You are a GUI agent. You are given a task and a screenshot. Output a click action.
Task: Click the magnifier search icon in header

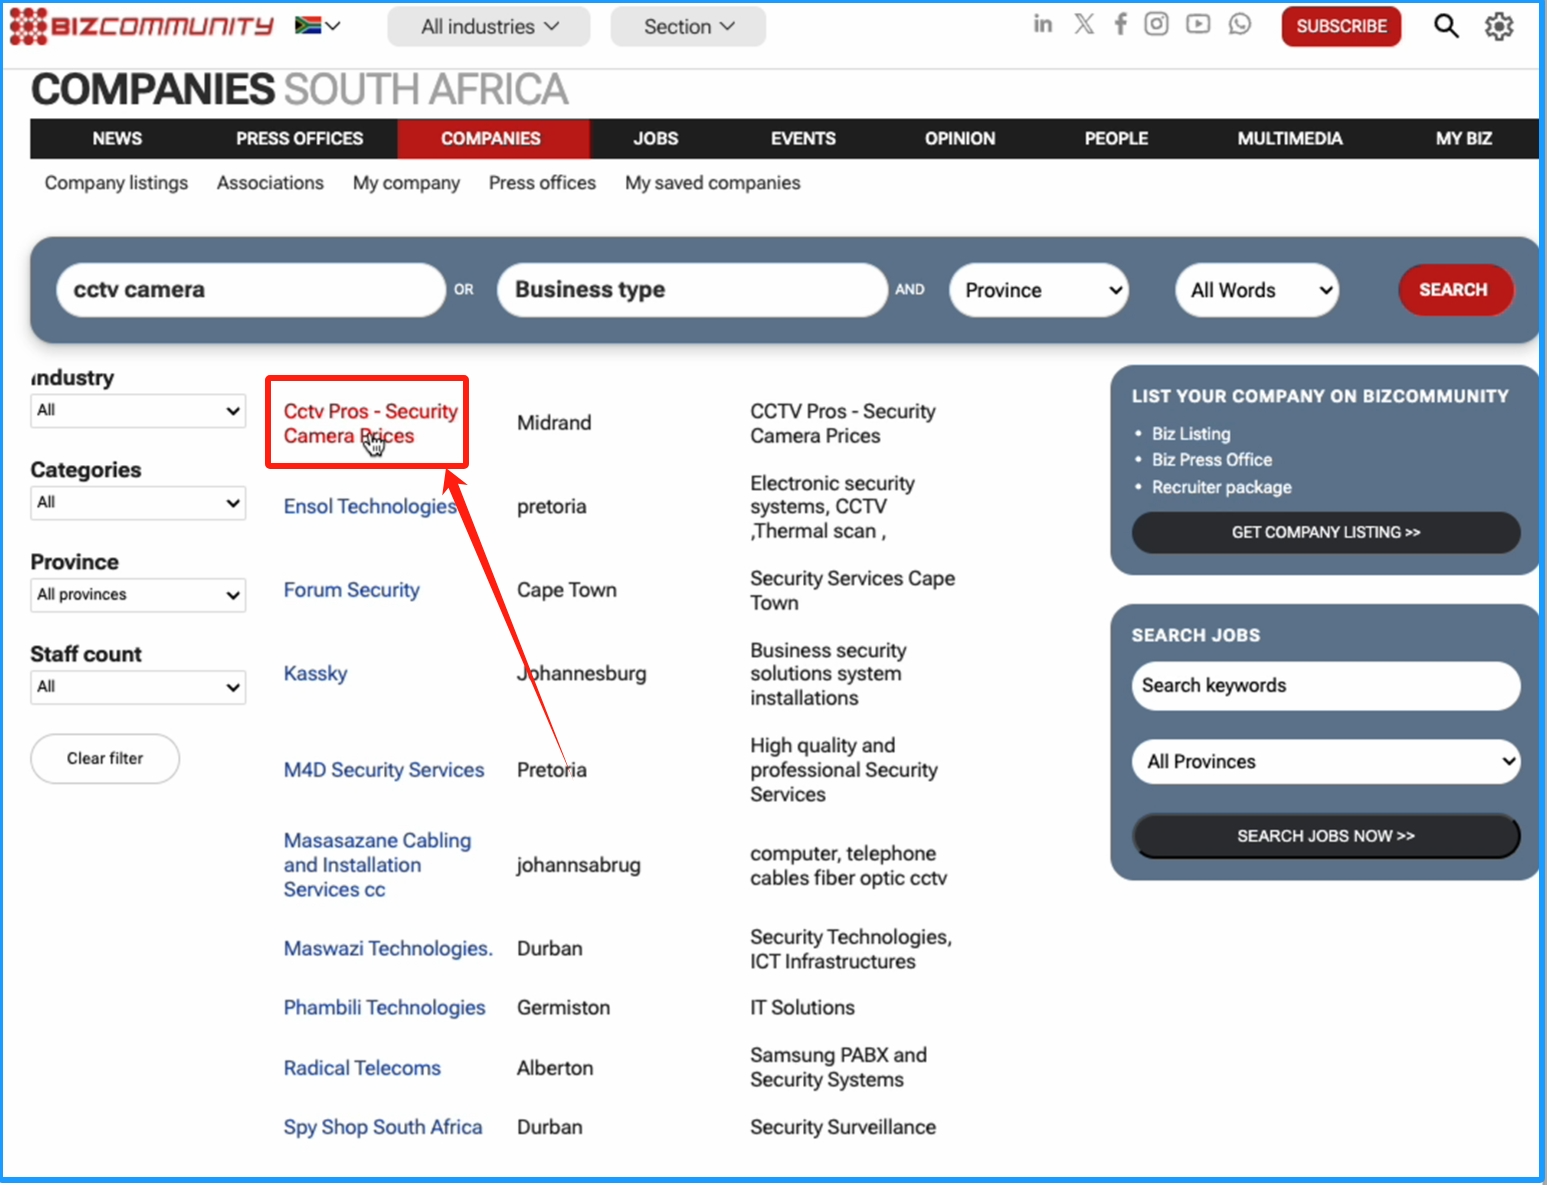1446,26
